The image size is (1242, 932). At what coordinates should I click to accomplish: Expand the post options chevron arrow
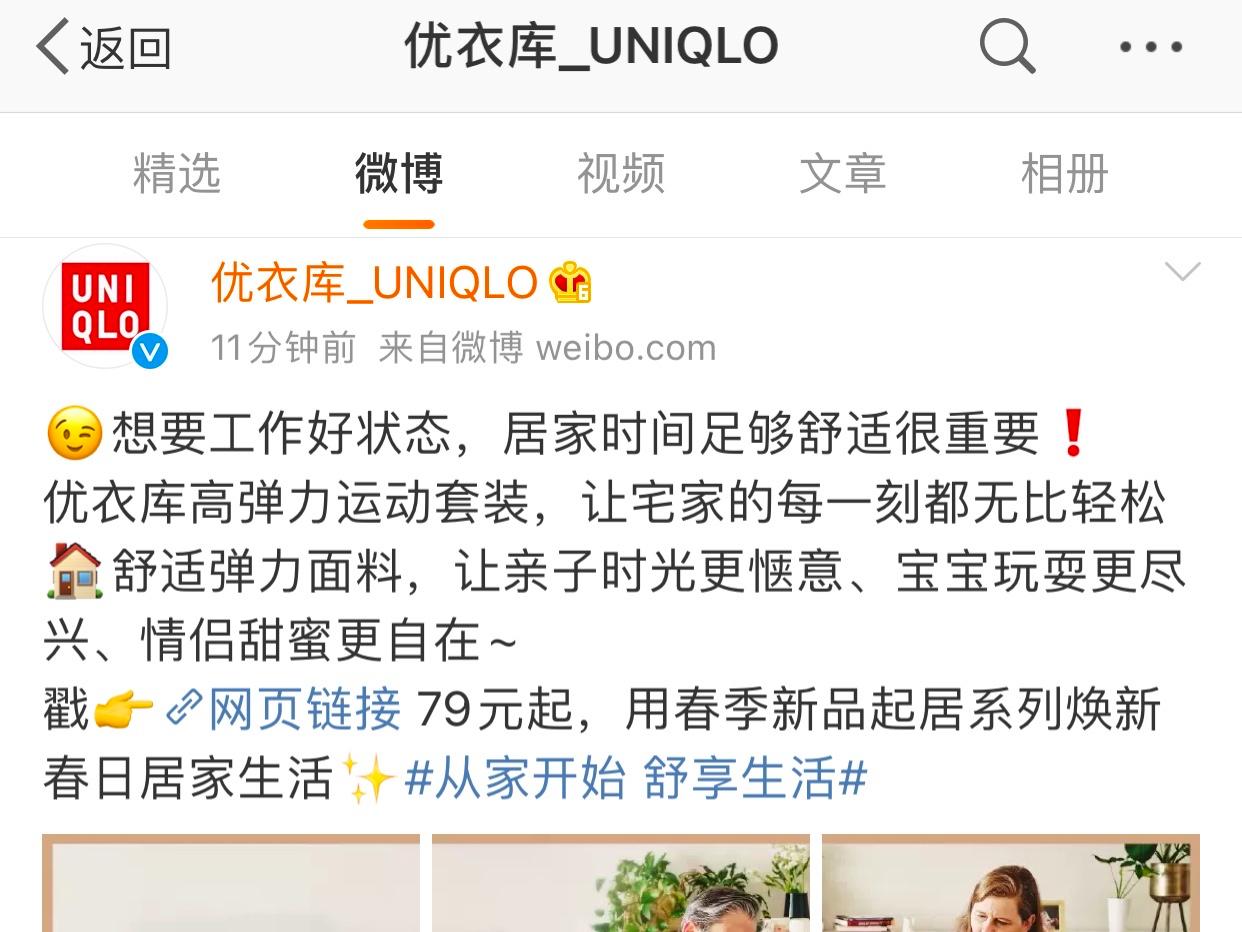click(x=1182, y=272)
